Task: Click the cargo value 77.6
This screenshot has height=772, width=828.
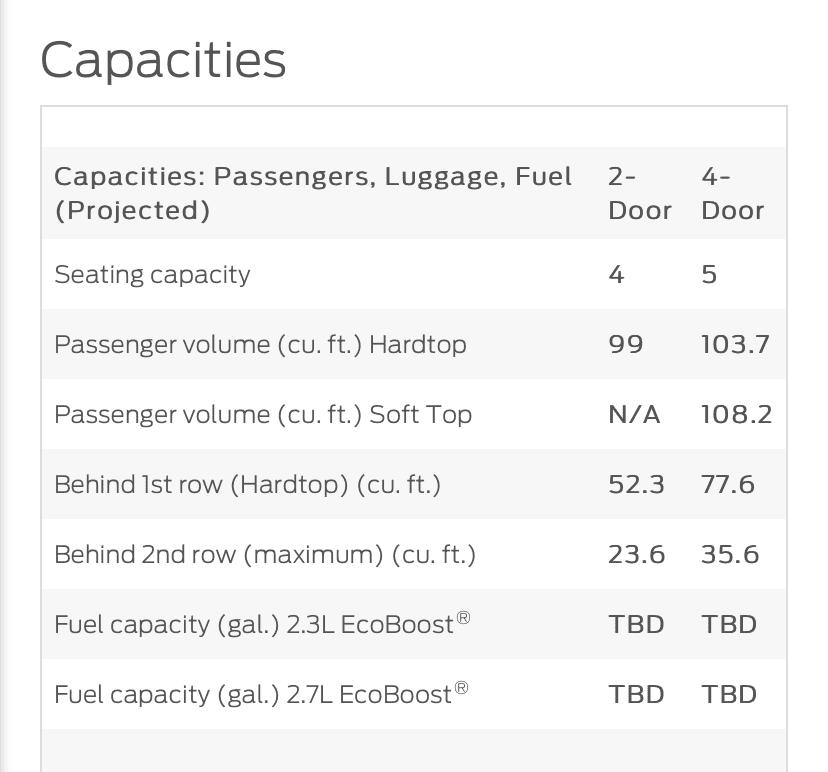Action: [x=728, y=485]
